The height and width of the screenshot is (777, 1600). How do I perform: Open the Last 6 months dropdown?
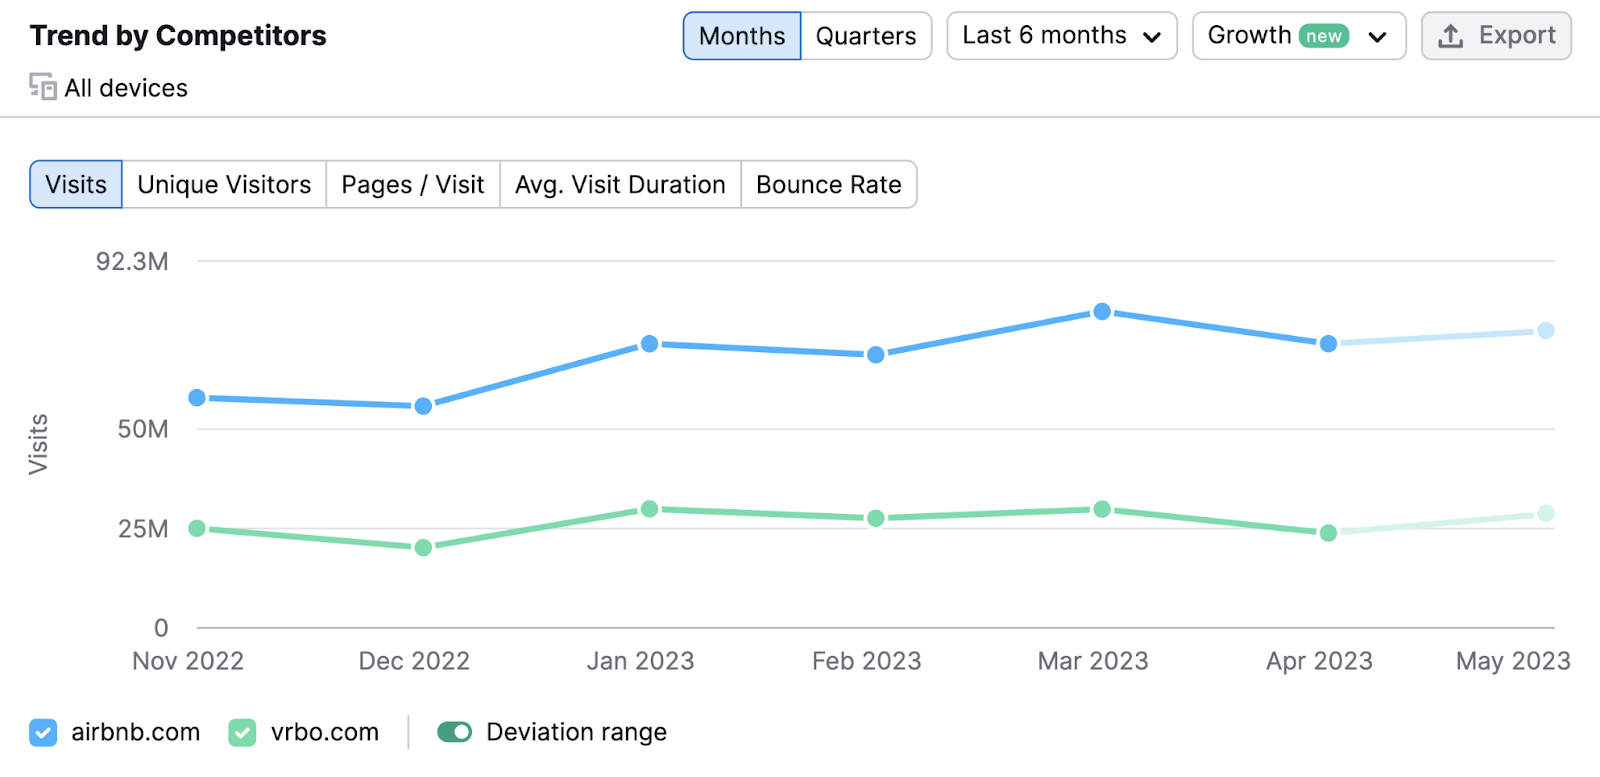point(1062,36)
